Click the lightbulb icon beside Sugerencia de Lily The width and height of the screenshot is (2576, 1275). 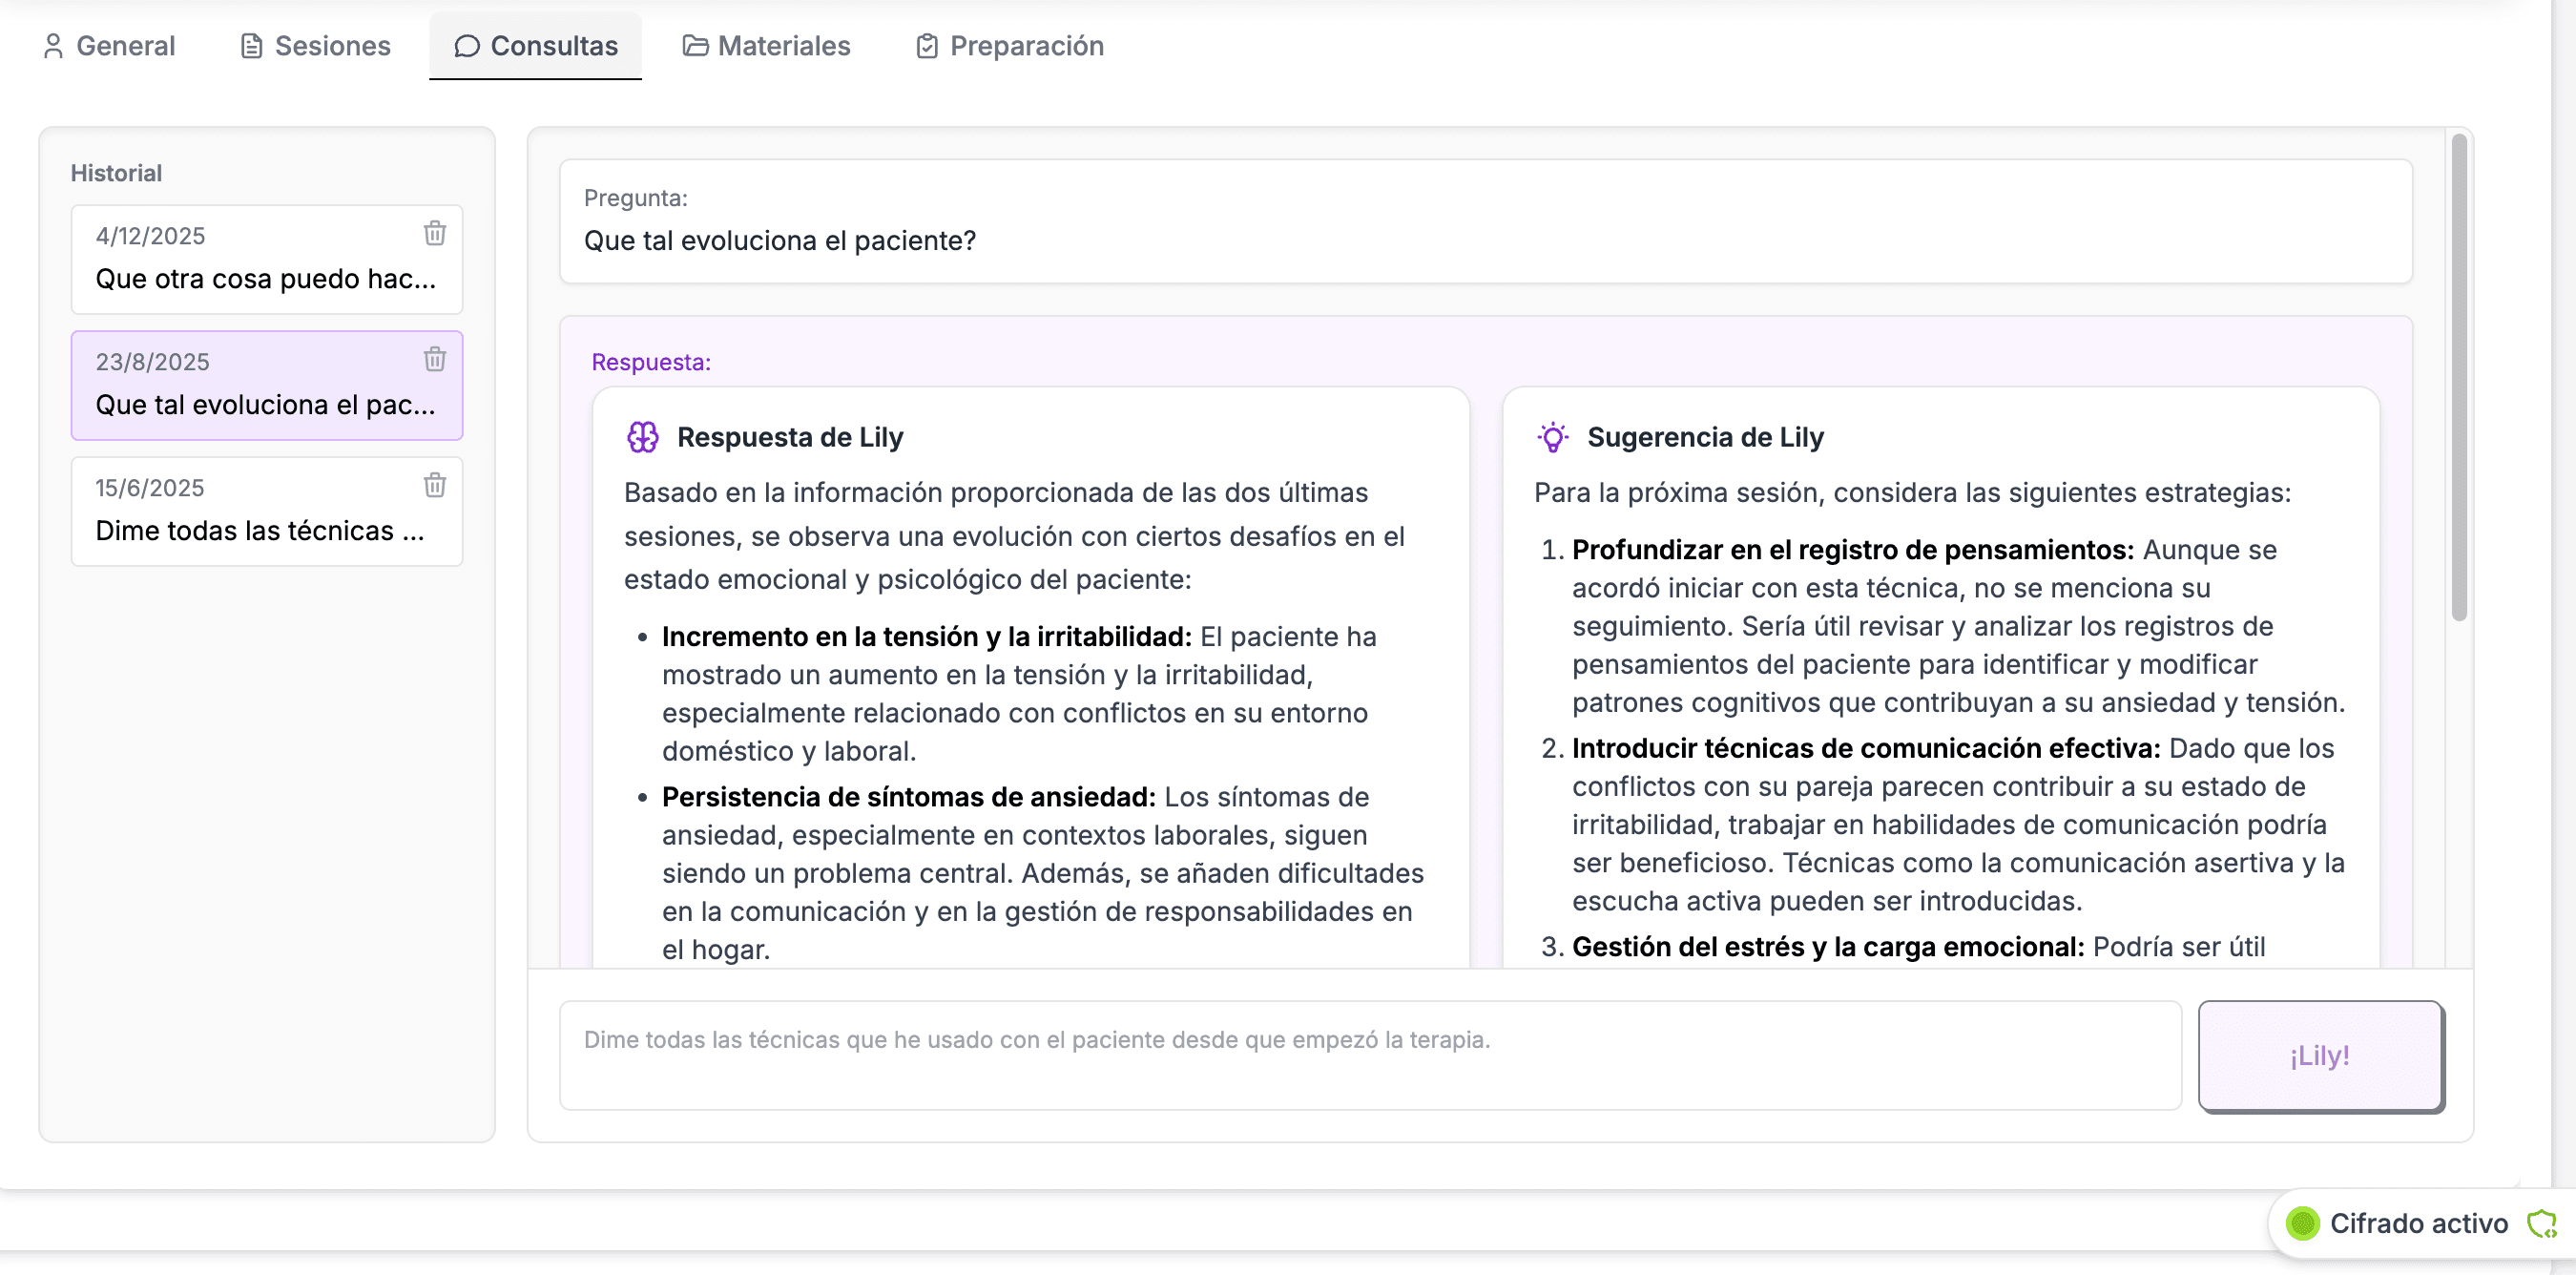click(x=1552, y=437)
